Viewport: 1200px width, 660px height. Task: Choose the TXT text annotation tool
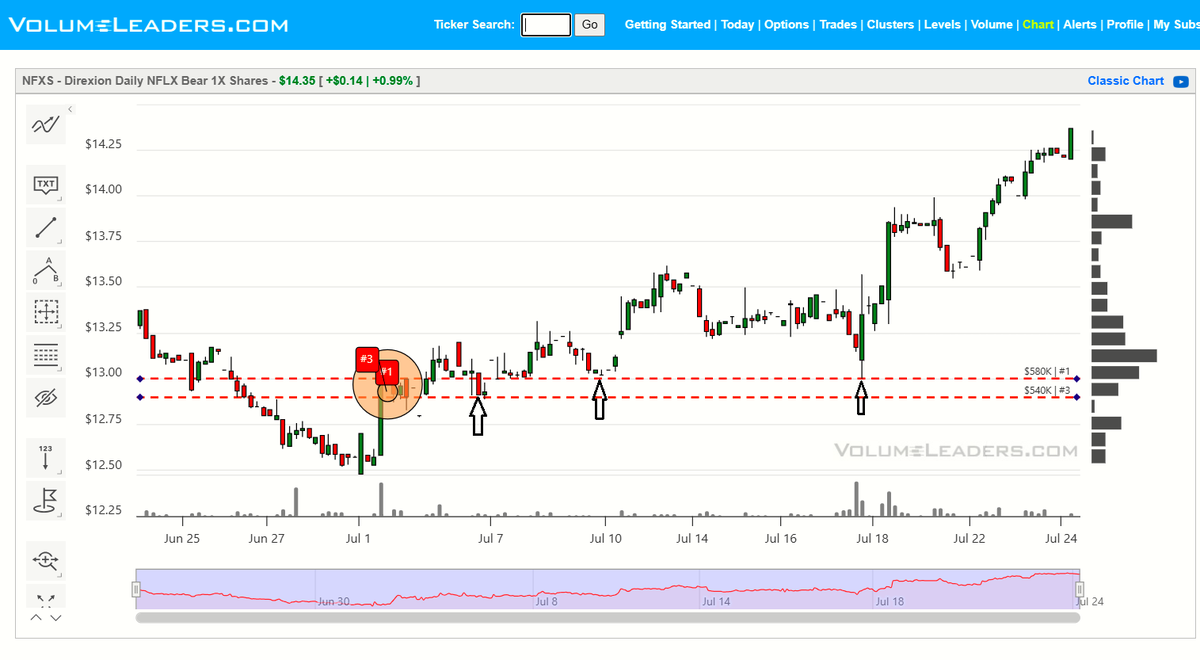pos(46,185)
